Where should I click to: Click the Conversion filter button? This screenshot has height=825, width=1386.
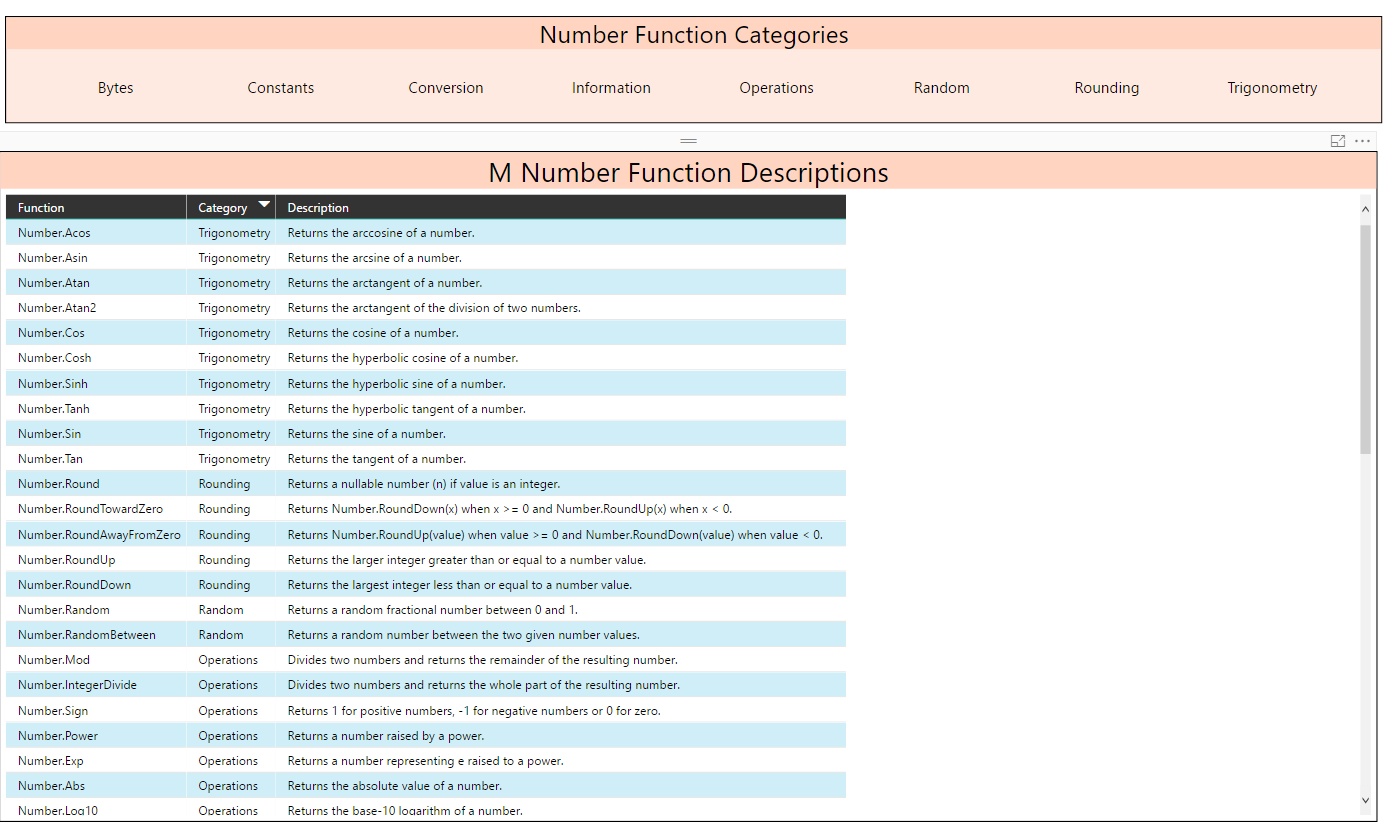(x=446, y=87)
